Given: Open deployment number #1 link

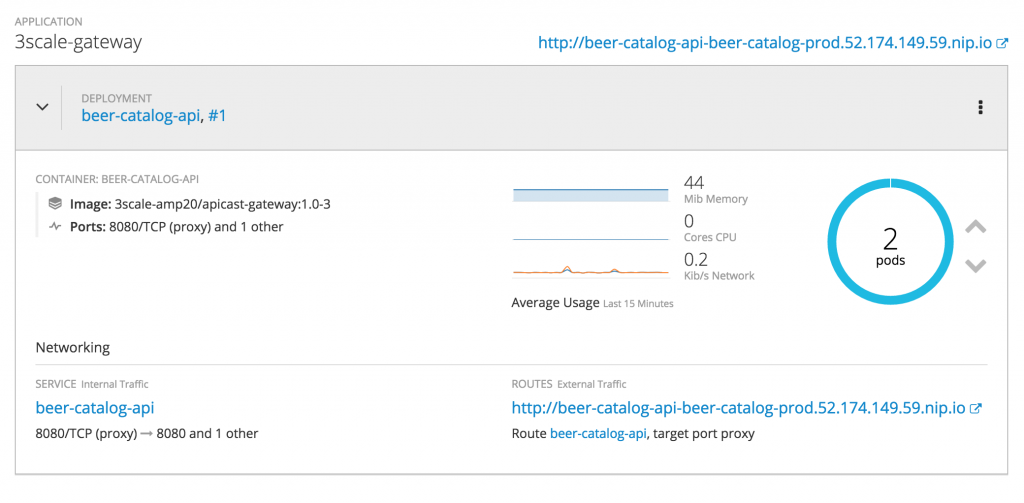Looking at the screenshot, I should point(217,116).
